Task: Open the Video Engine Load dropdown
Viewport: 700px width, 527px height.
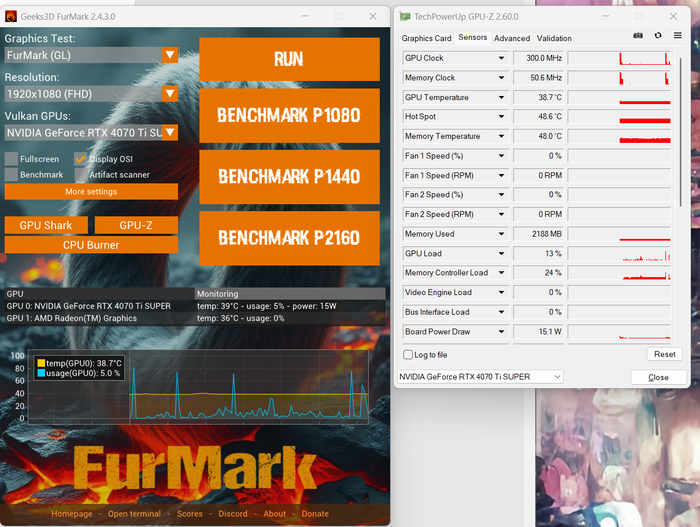Action: coord(501,293)
